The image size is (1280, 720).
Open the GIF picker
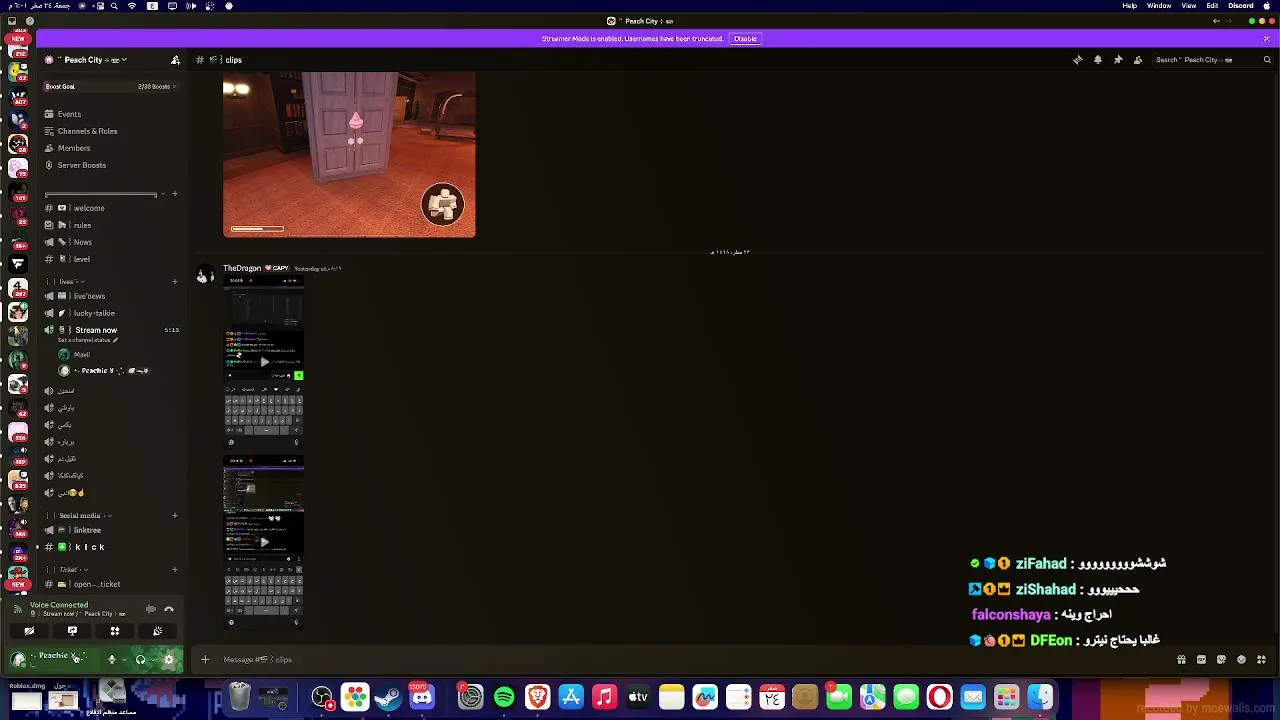point(1201,660)
